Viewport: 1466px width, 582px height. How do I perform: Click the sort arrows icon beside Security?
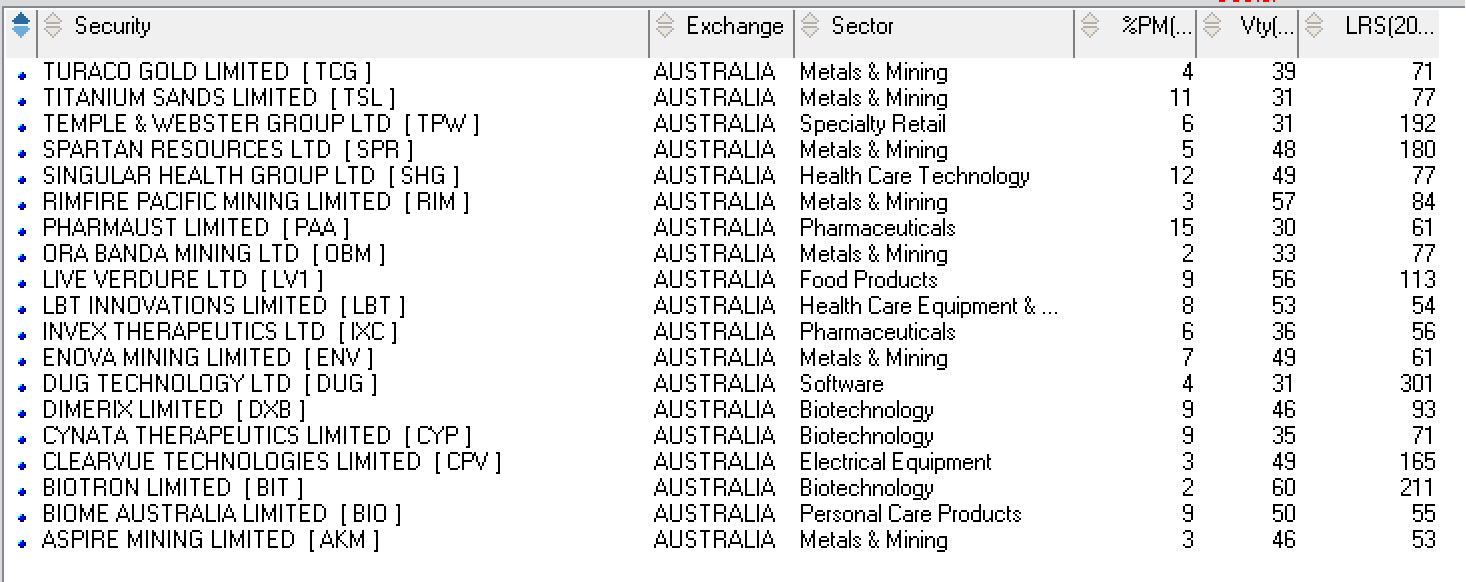tap(54, 27)
